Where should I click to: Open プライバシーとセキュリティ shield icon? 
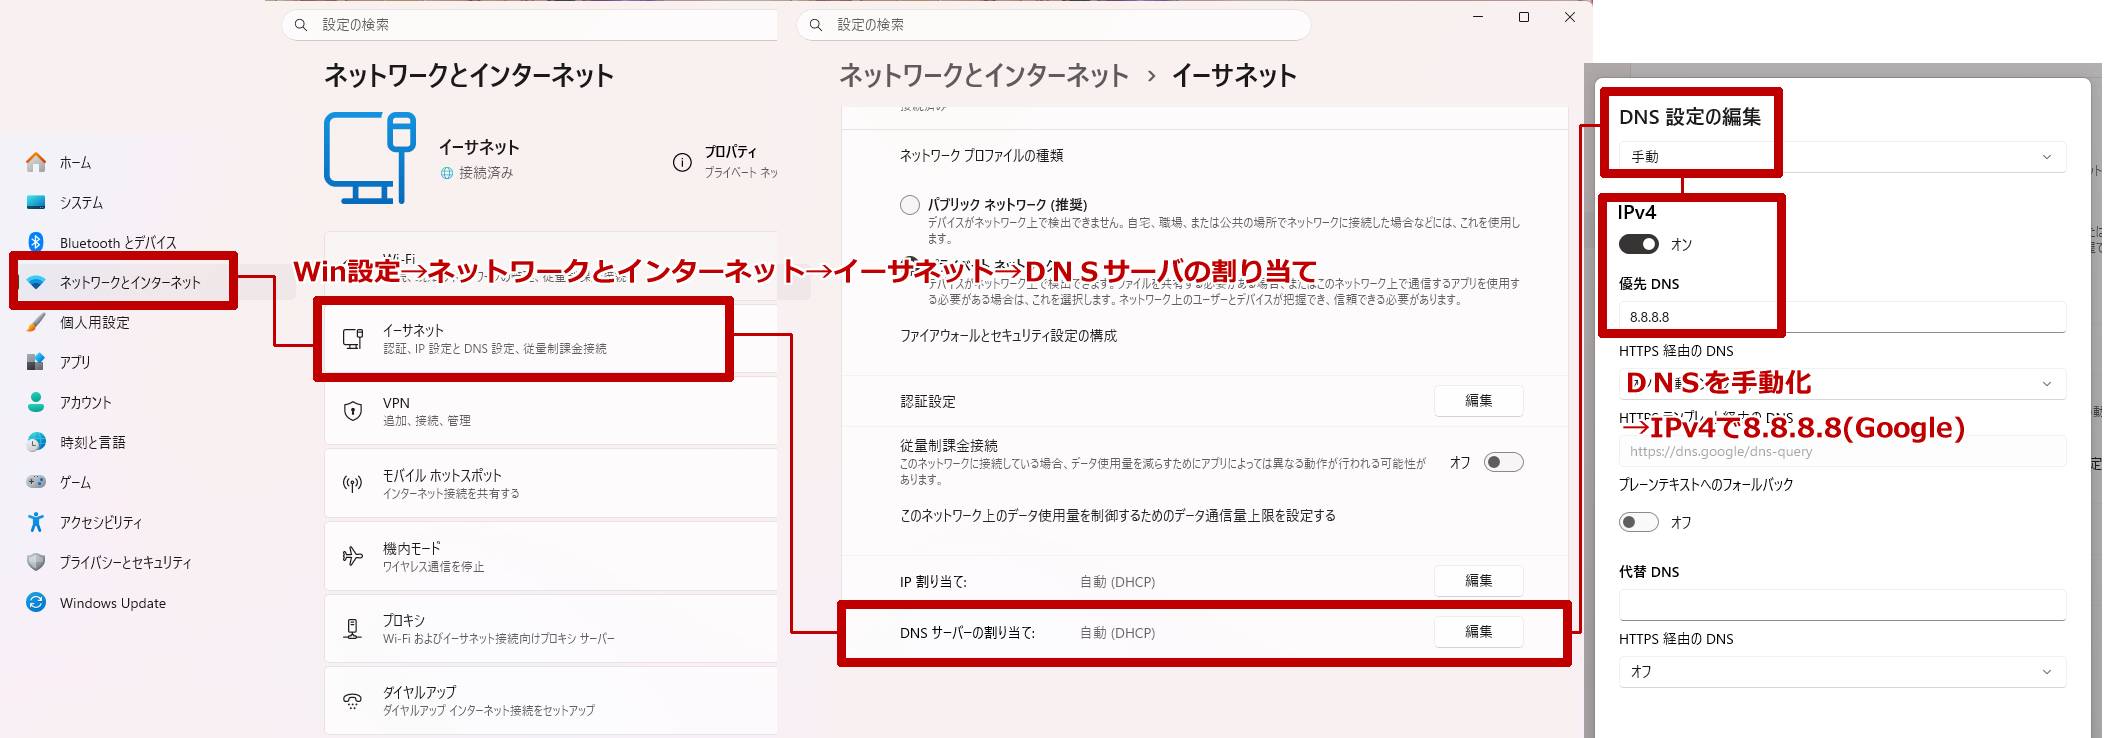(36, 562)
